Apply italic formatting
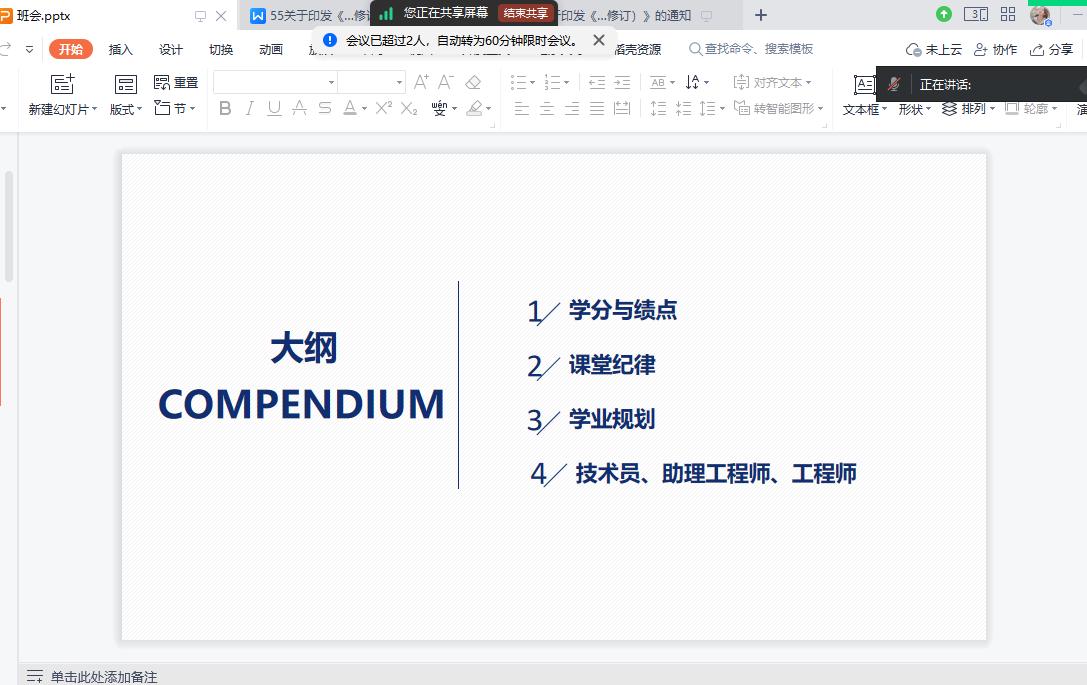 [249, 109]
